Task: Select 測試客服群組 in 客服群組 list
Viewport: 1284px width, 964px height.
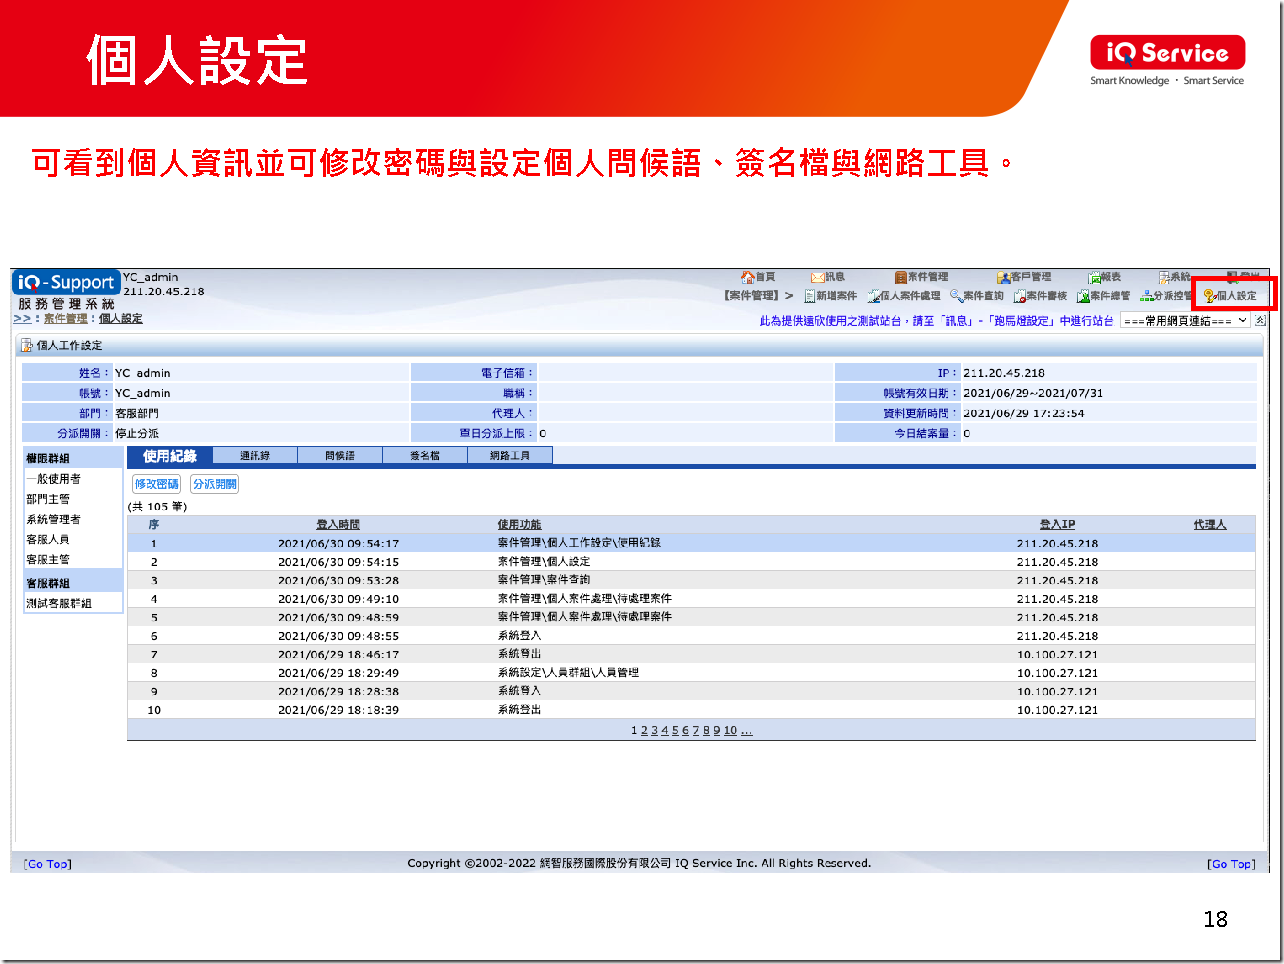Action: (59, 603)
